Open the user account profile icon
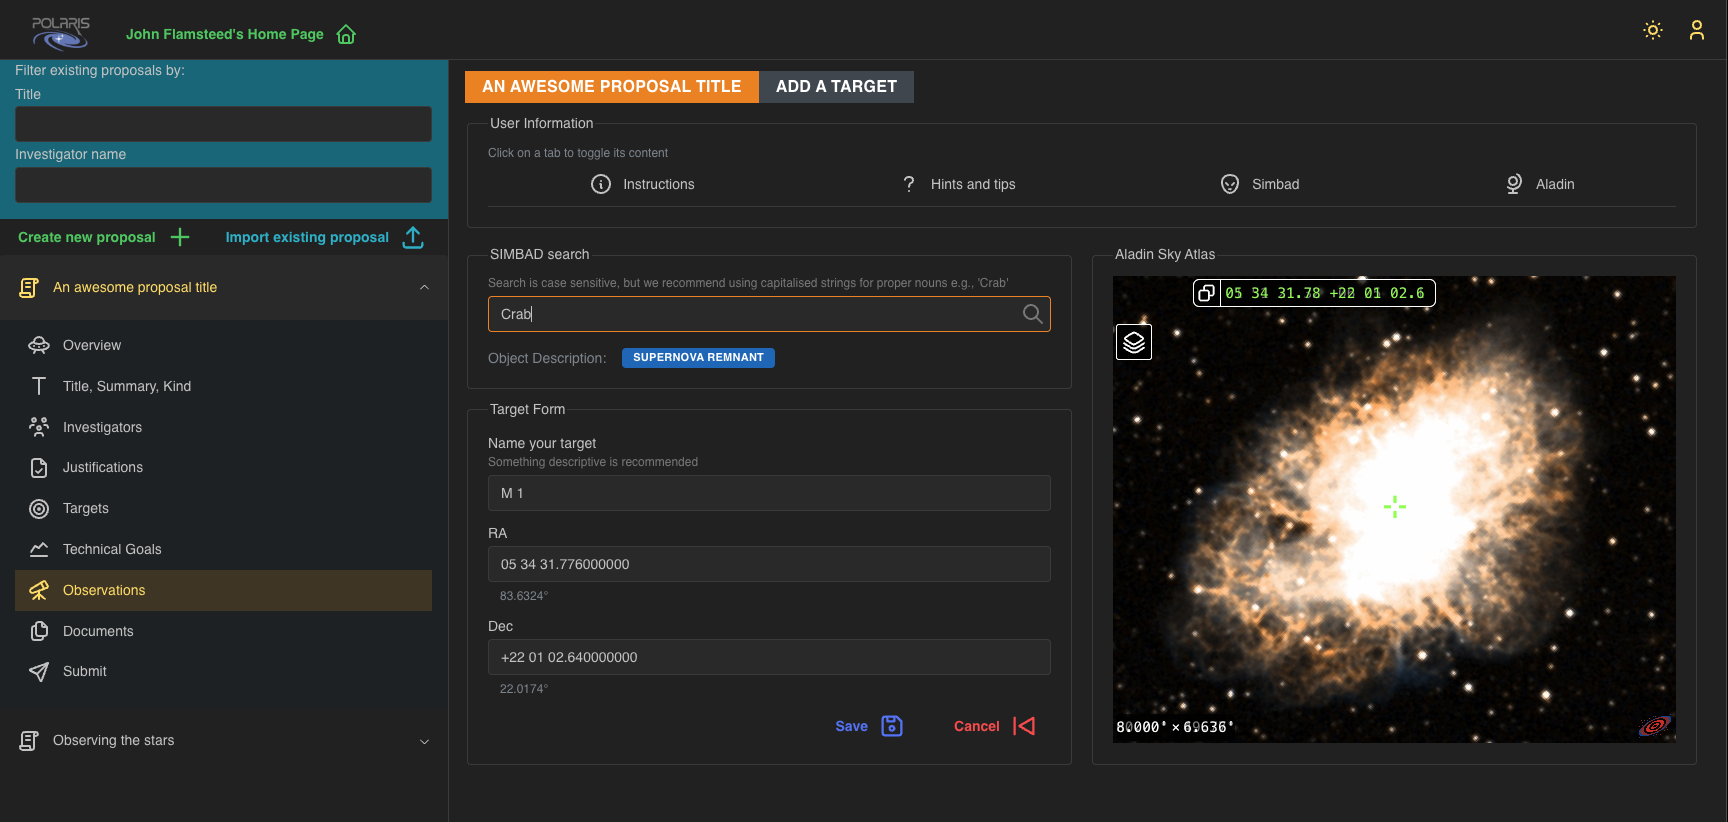Viewport: 1728px width, 822px height. point(1696,30)
